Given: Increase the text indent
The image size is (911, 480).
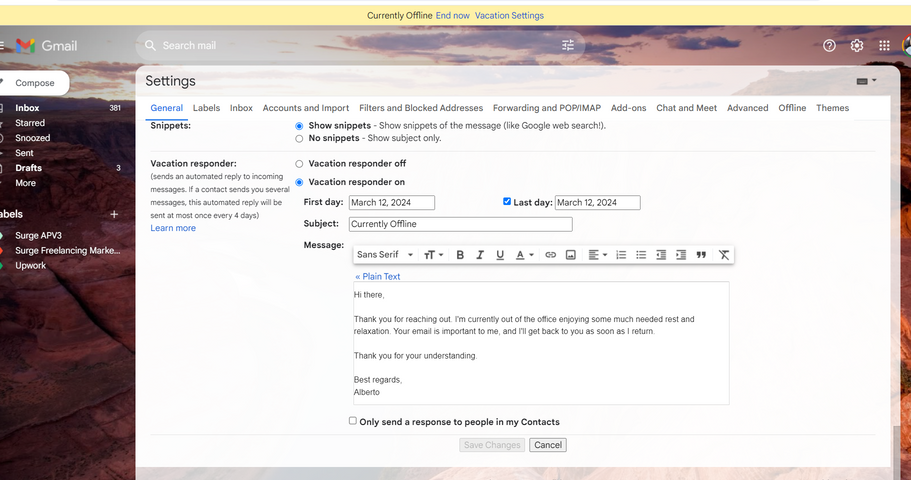Looking at the screenshot, I should (681, 255).
